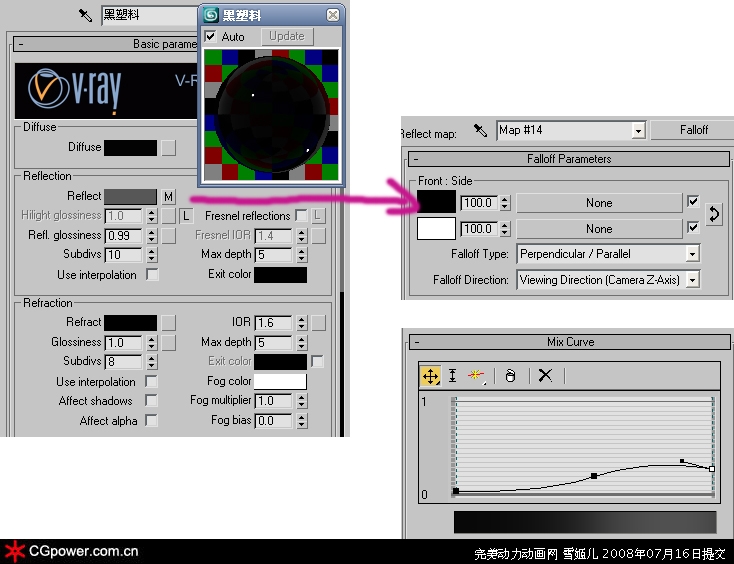The height and width of the screenshot is (564, 734).
Task: Toggle the L lock beside Hilight glossiness
Action: pyautogui.click(x=186, y=216)
